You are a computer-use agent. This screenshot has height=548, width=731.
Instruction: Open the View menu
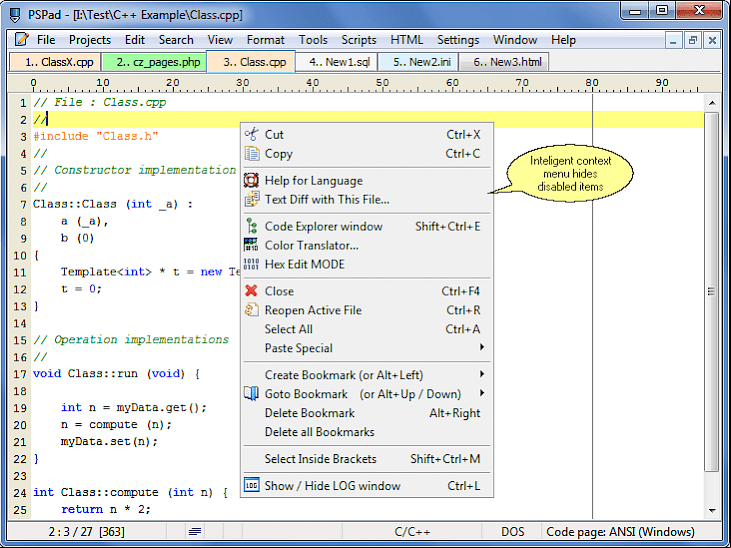pyautogui.click(x=220, y=40)
